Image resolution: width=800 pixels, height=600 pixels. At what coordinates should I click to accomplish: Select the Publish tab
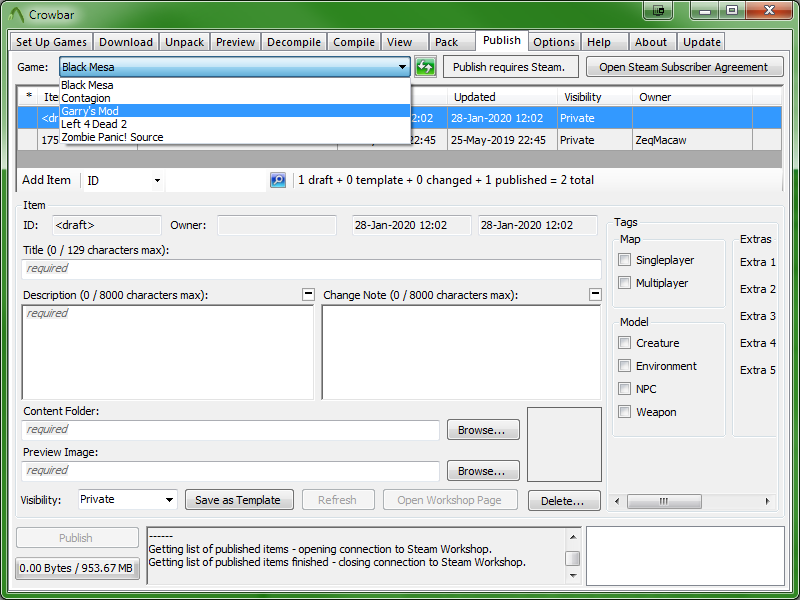(502, 40)
